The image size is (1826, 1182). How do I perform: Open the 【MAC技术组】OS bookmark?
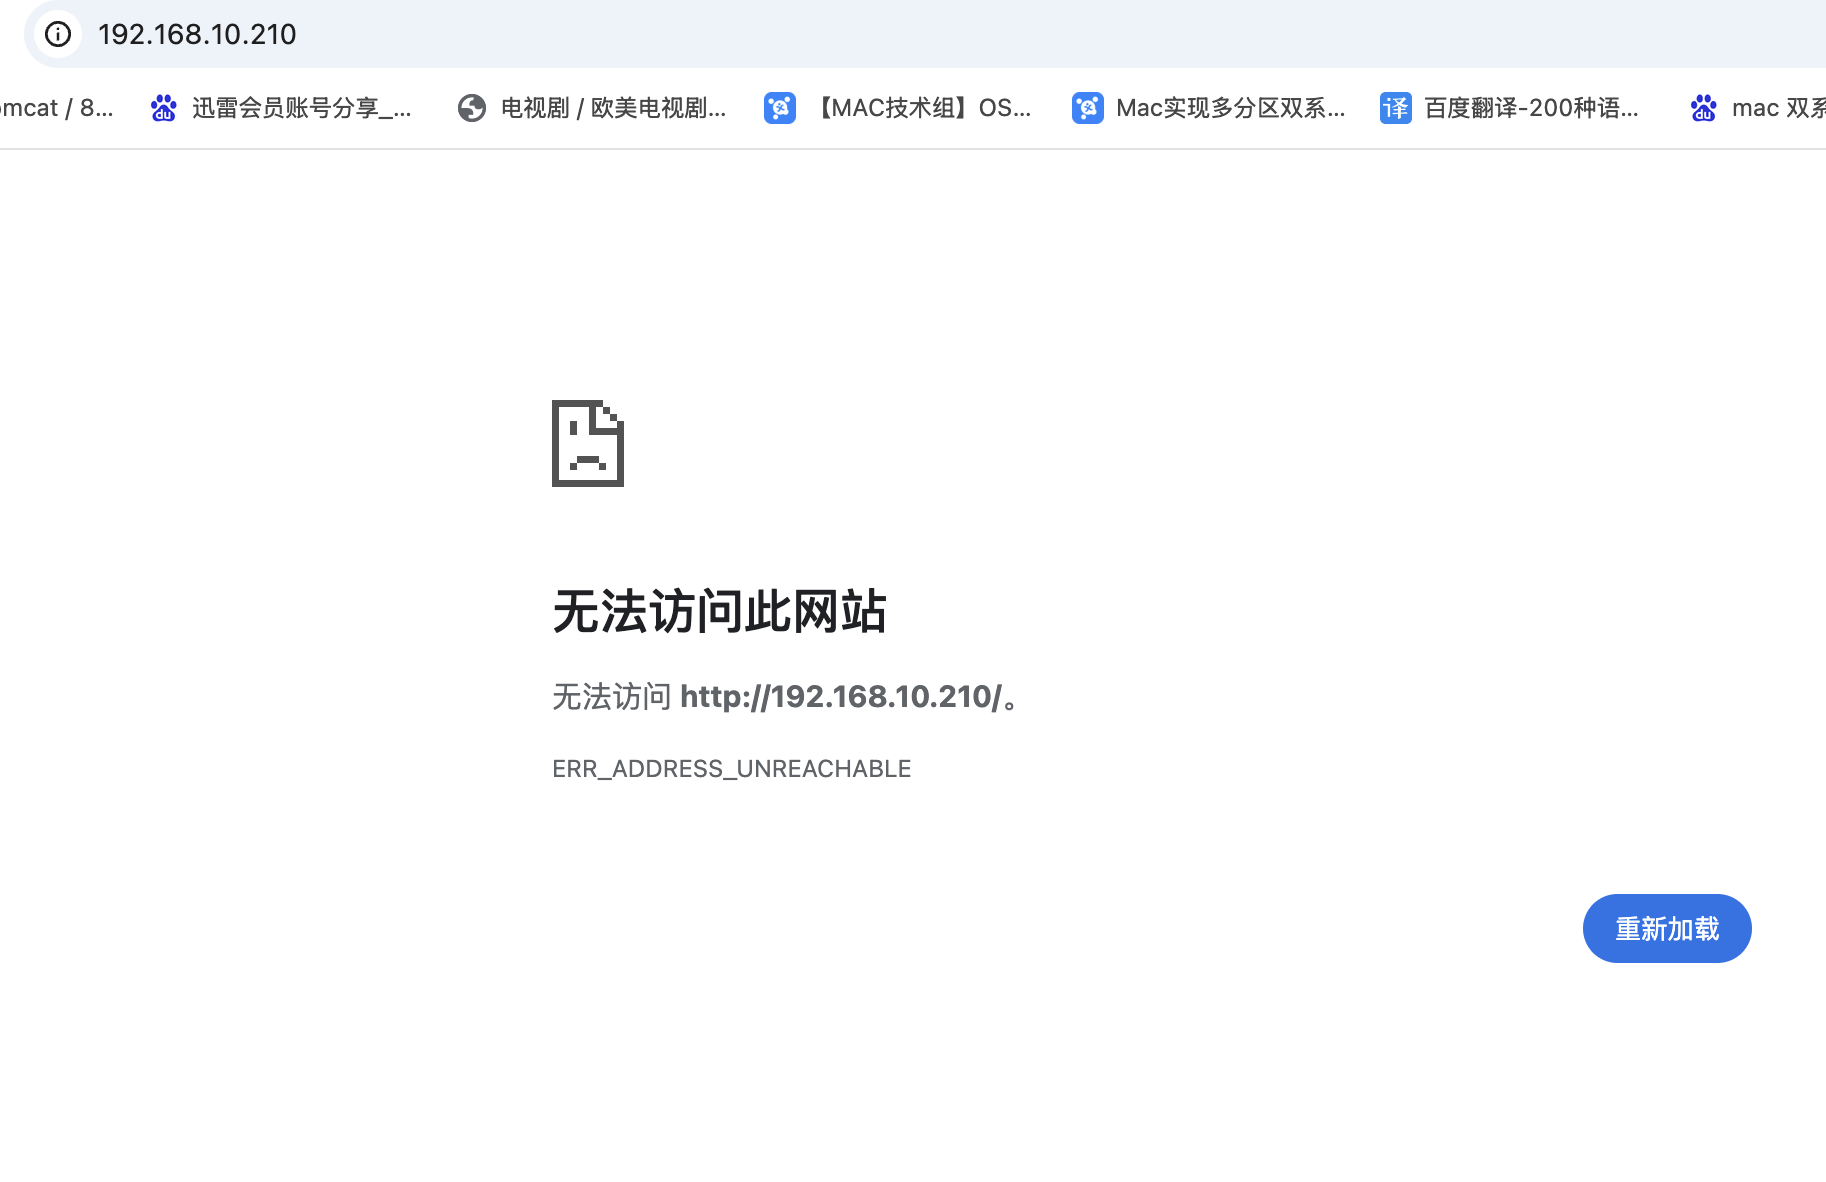922,108
